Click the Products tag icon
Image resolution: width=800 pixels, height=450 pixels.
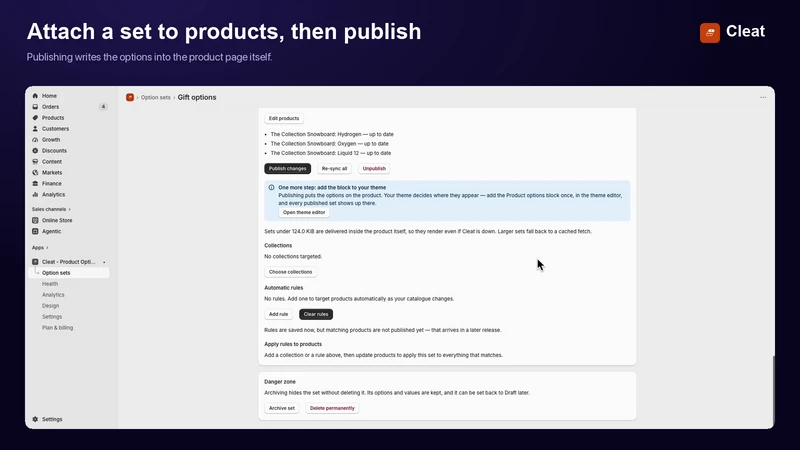pos(35,118)
